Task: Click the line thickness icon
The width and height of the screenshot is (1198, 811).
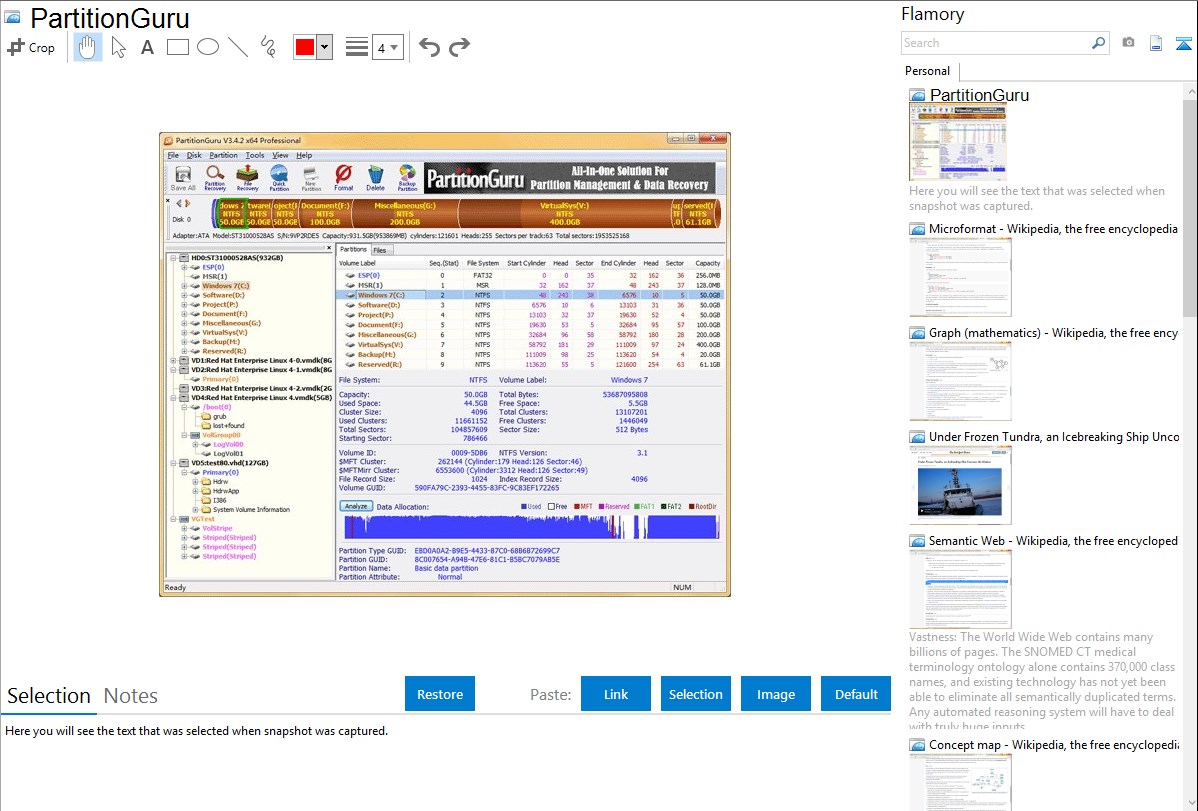Action: [x=357, y=47]
